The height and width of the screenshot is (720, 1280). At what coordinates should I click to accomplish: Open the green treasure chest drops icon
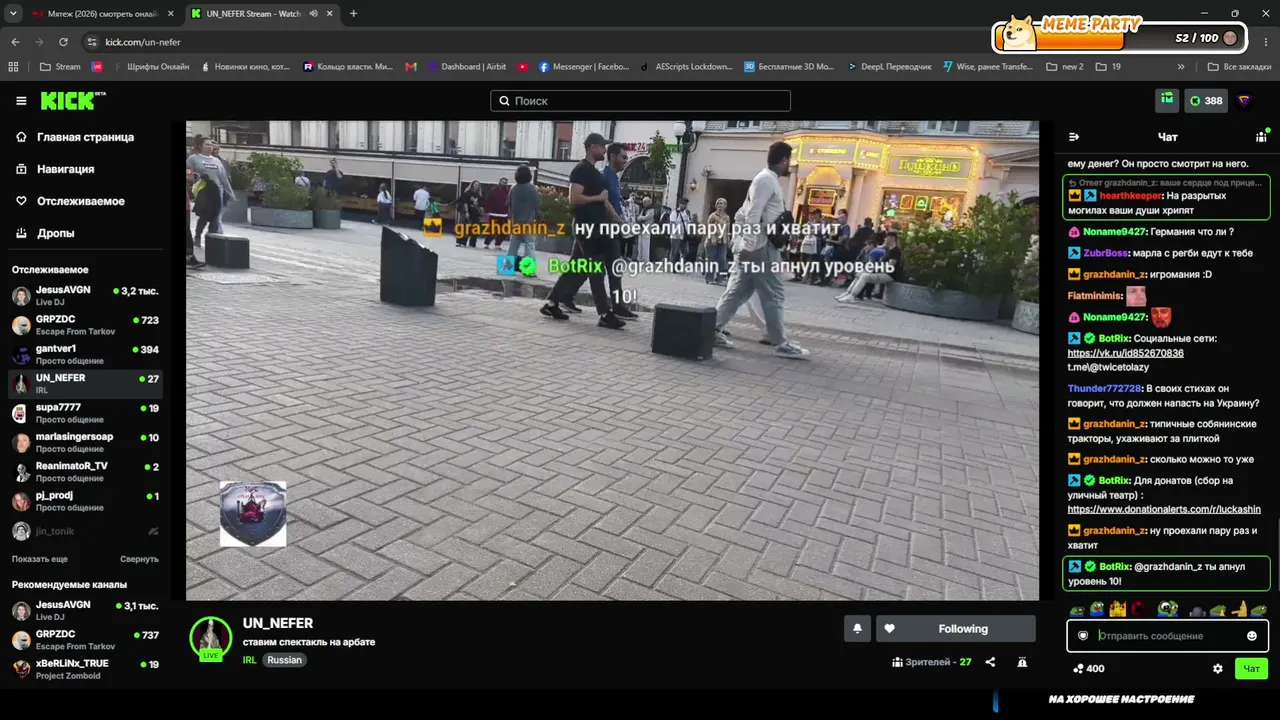coord(1167,100)
